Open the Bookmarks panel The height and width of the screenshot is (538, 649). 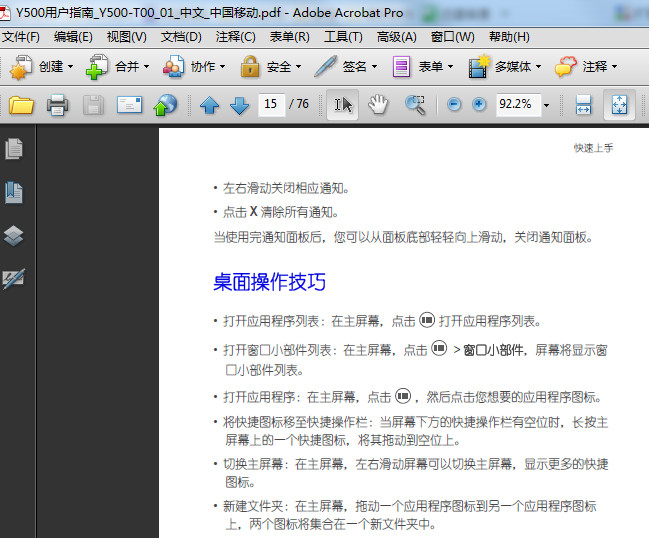pyautogui.click(x=14, y=192)
